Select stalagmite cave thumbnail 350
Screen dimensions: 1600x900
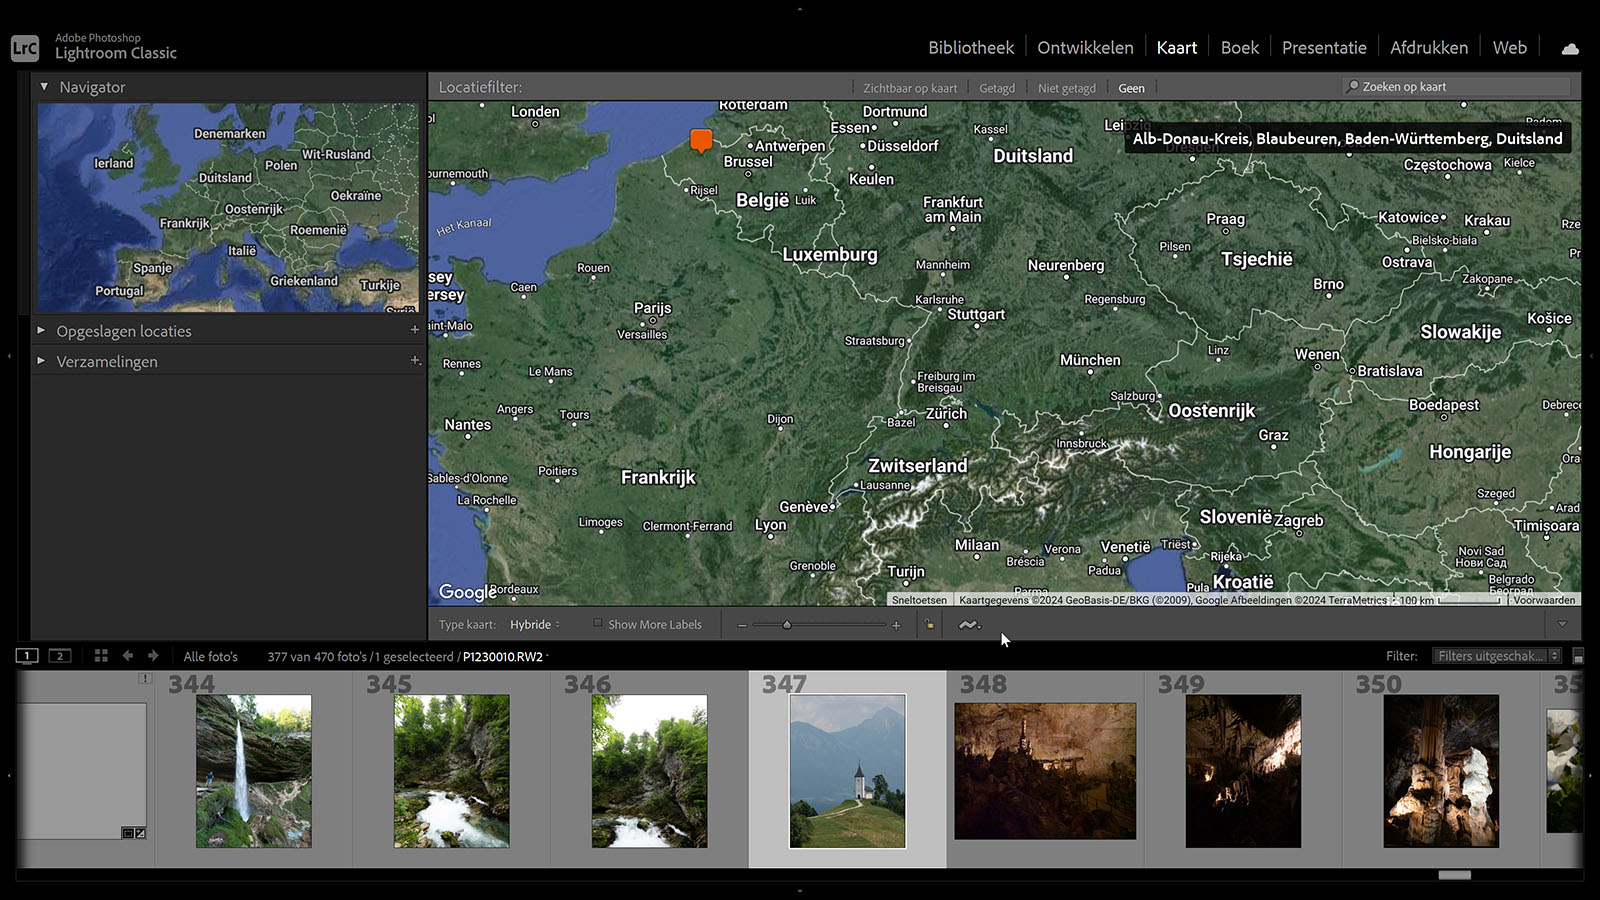pyautogui.click(x=1441, y=771)
